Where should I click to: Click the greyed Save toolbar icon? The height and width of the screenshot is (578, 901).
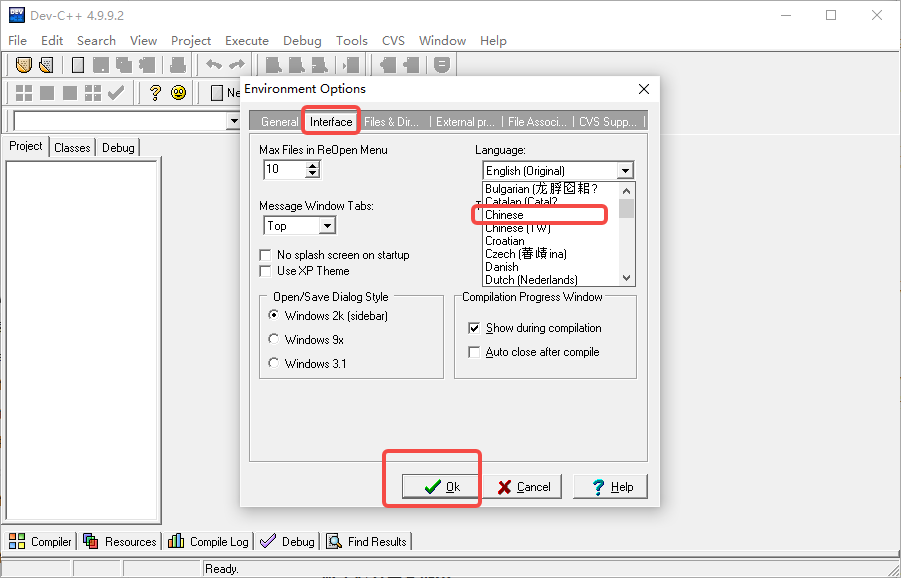pyautogui.click(x=101, y=64)
